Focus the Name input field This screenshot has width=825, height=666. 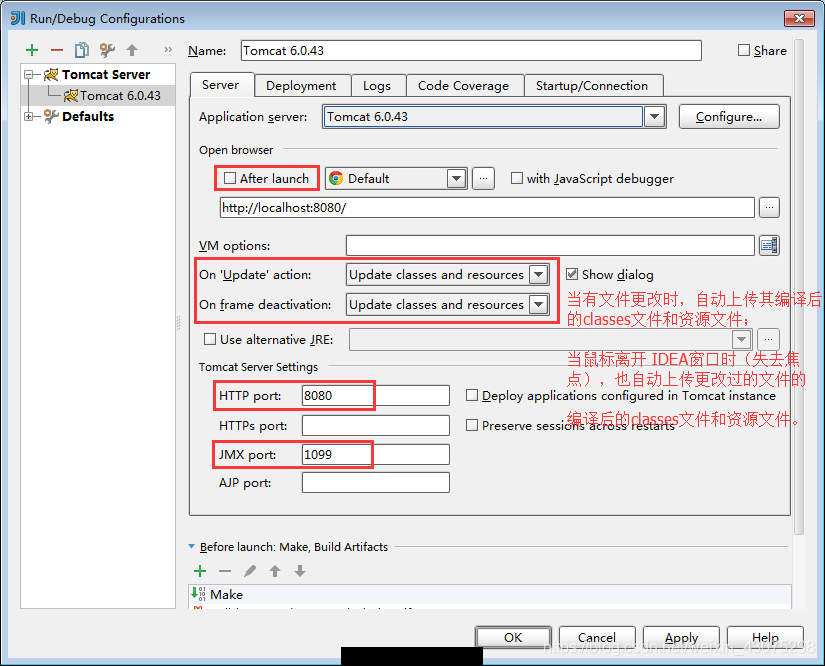click(471, 51)
